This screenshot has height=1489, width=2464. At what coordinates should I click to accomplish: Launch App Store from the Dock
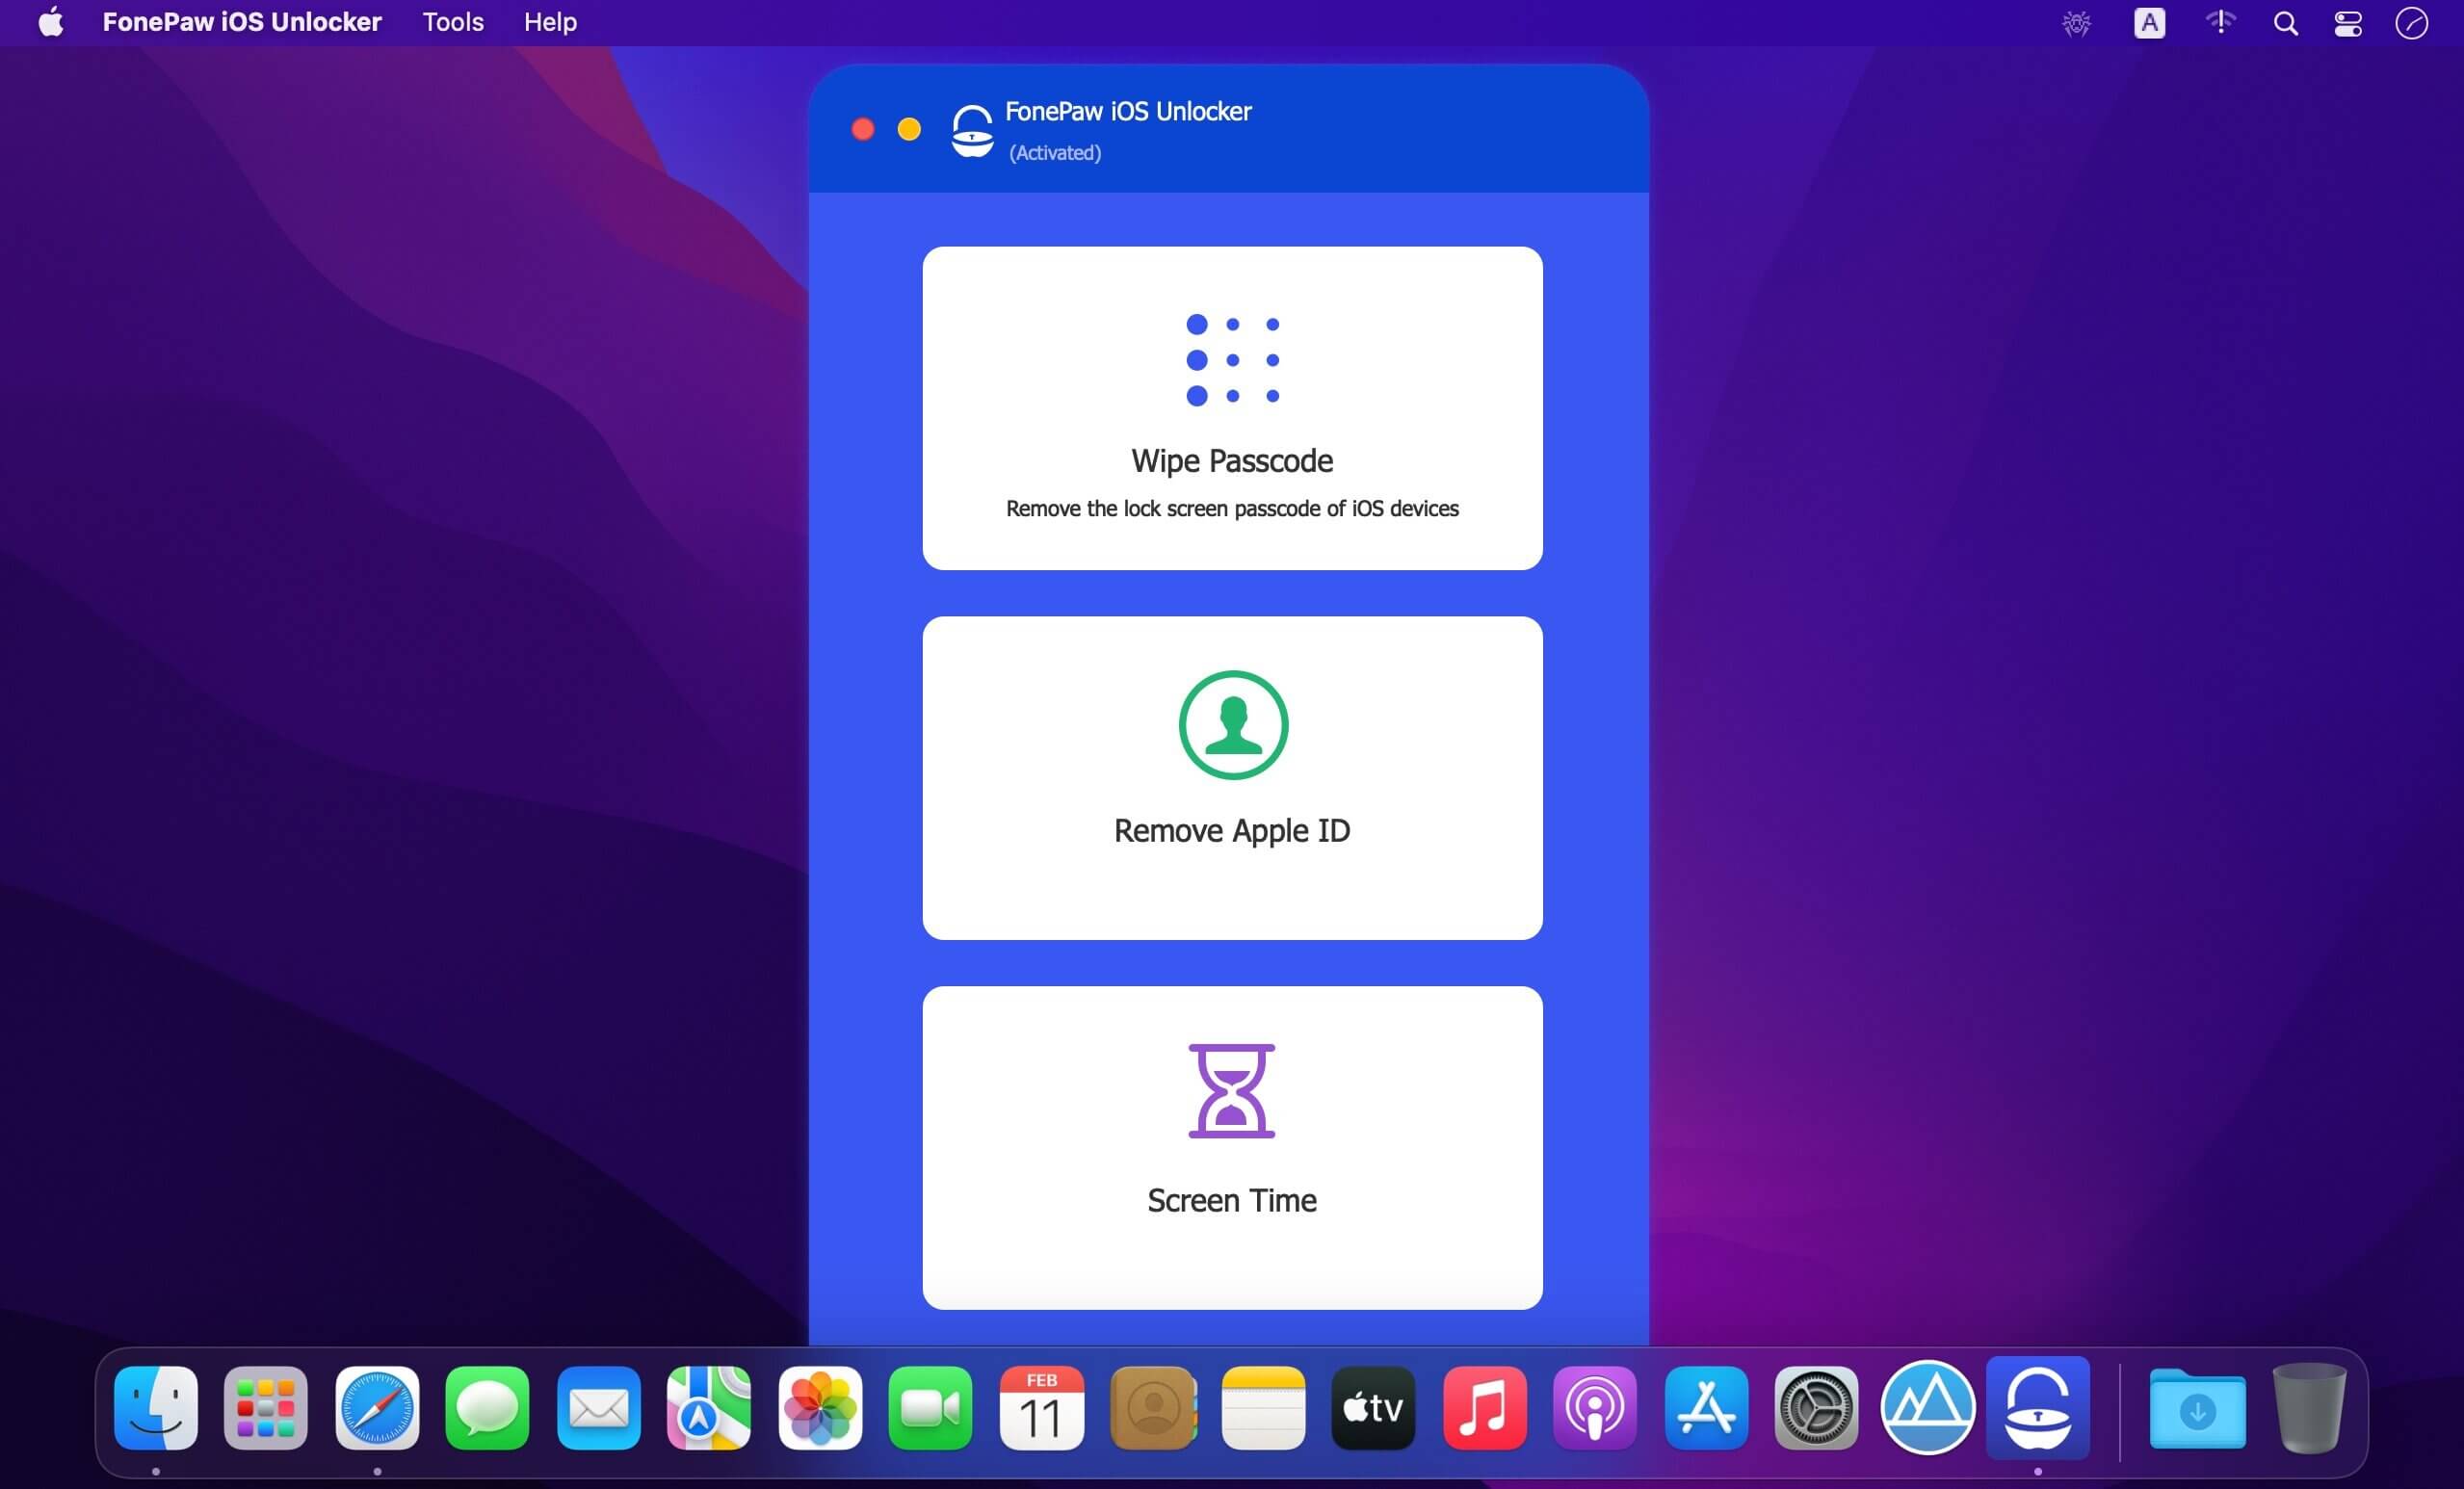click(x=1706, y=1408)
